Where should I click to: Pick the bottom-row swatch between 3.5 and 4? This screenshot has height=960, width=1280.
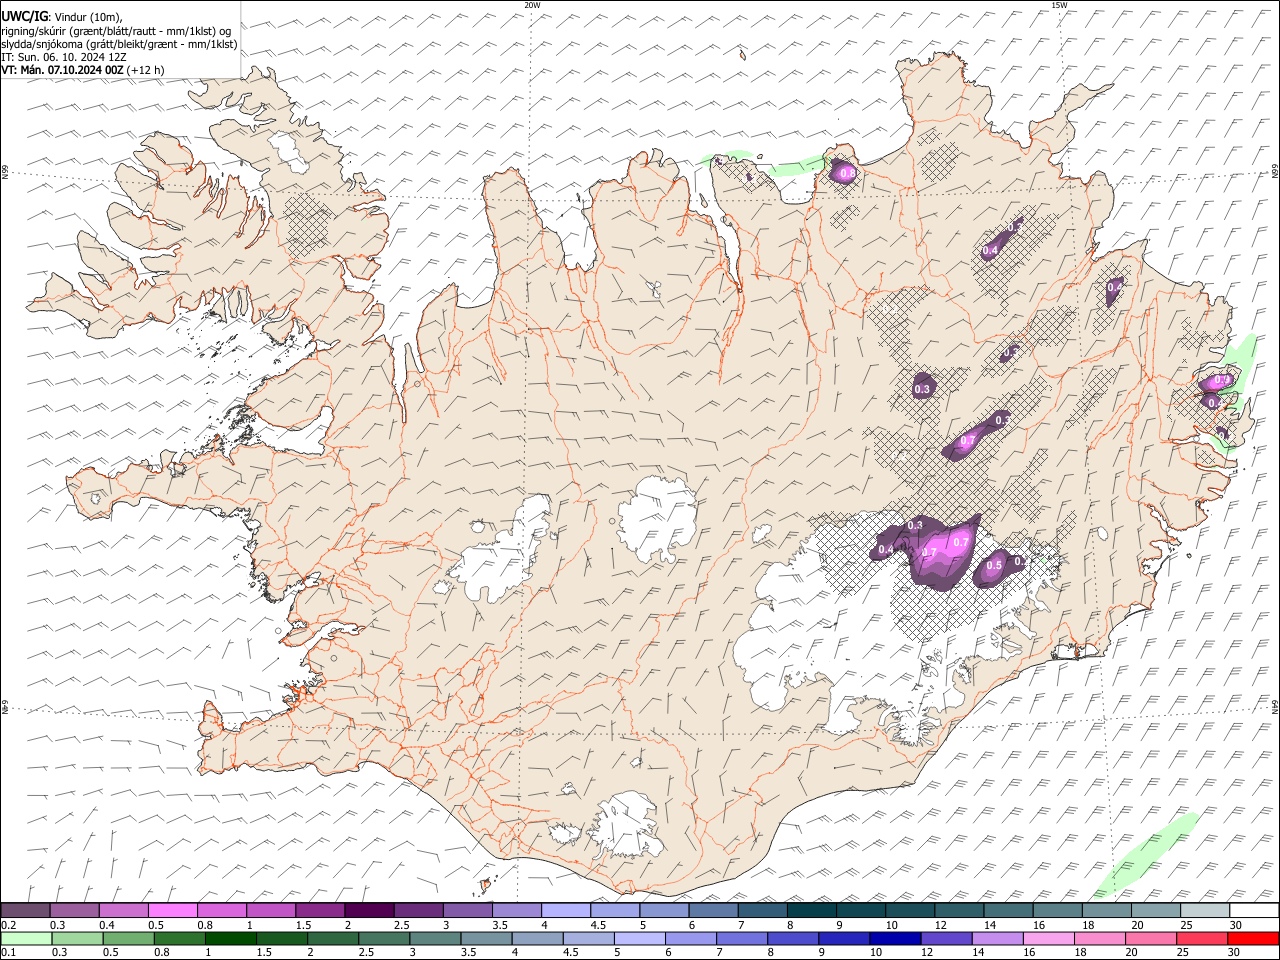point(485,938)
